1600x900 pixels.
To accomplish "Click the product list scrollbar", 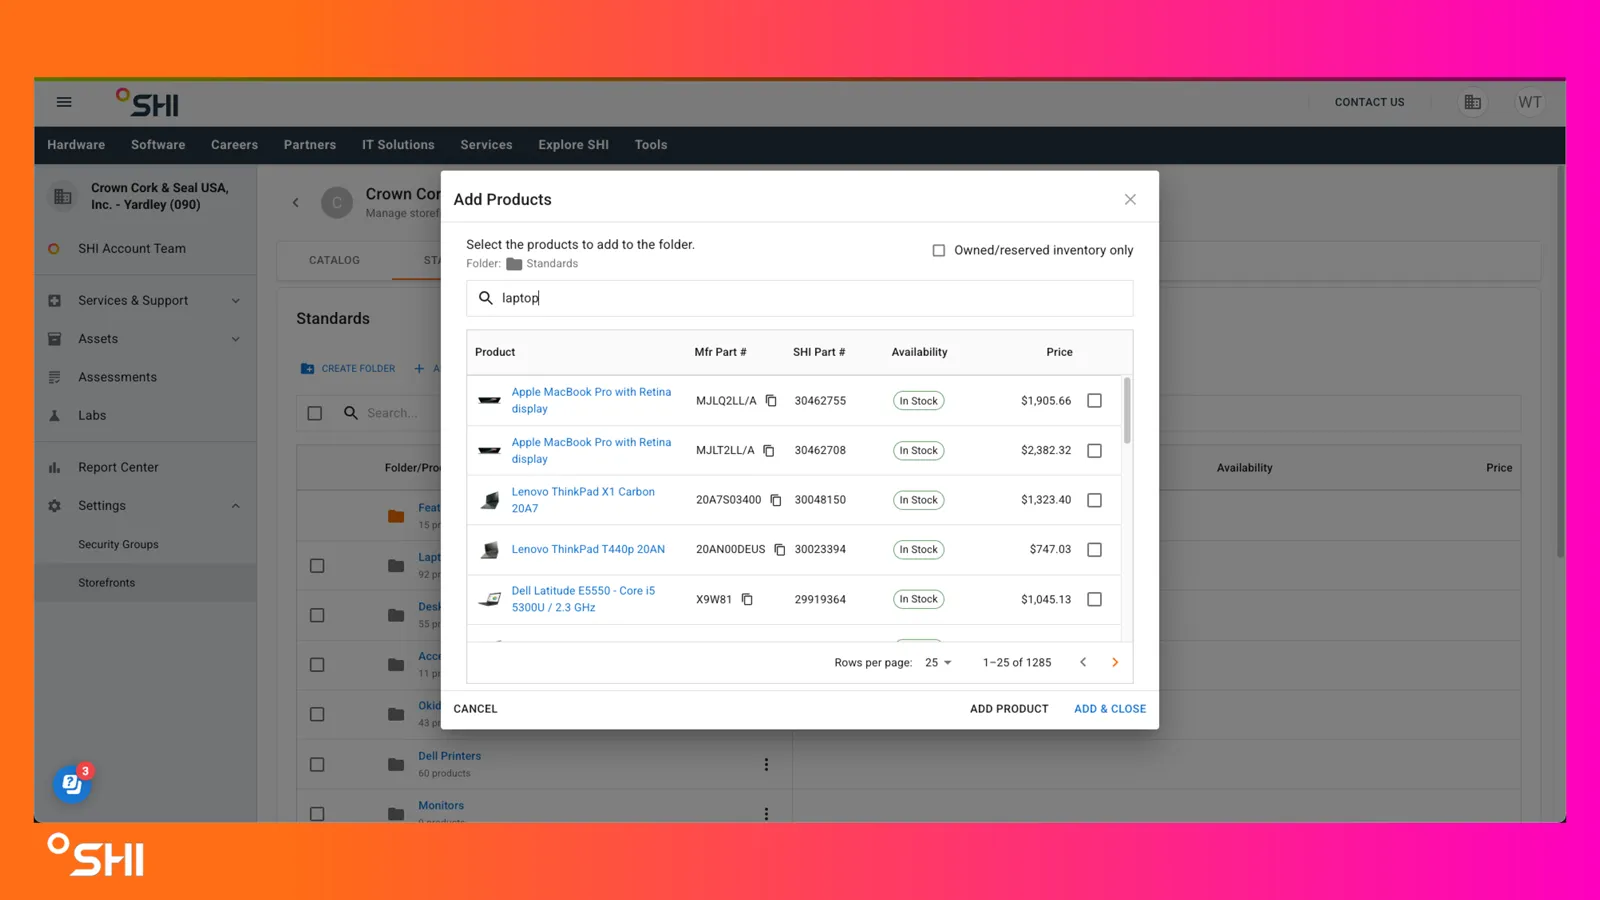I will coord(1127,410).
